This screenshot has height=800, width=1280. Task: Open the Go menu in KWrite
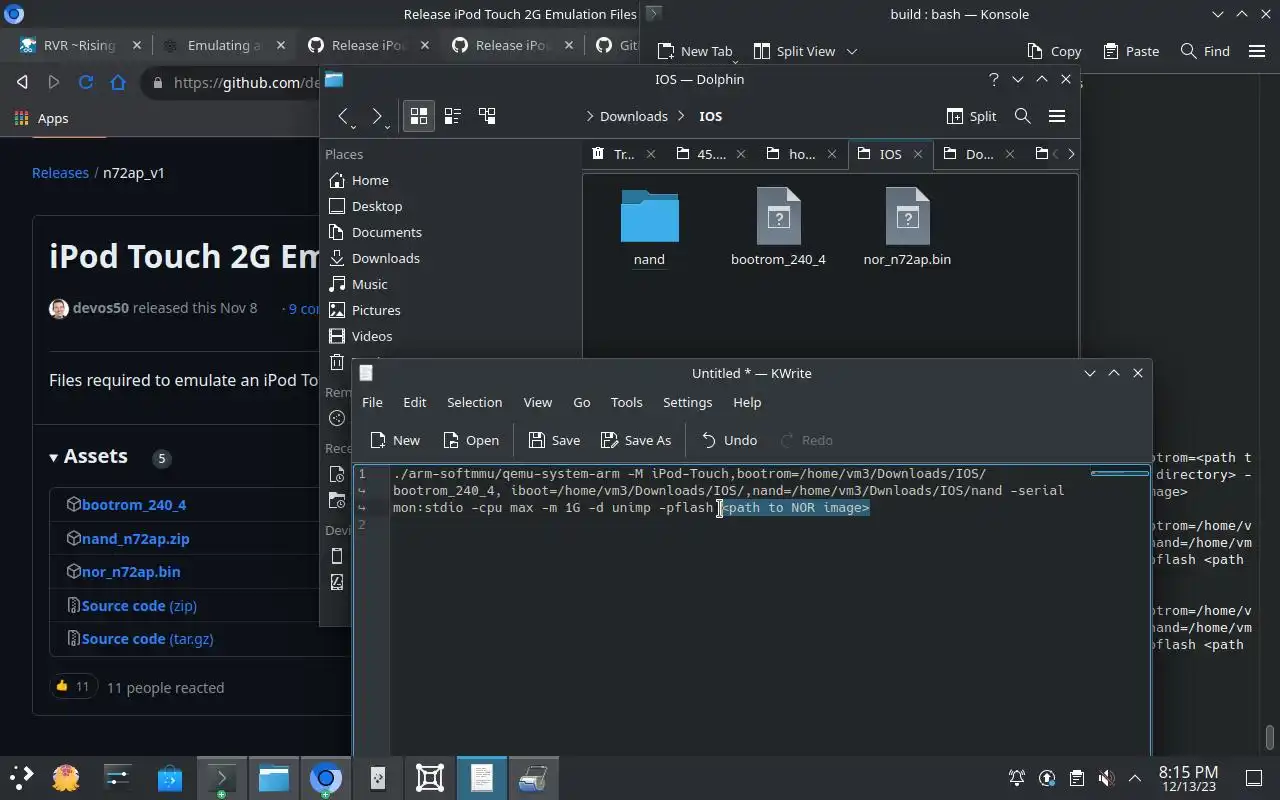[581, 402]
